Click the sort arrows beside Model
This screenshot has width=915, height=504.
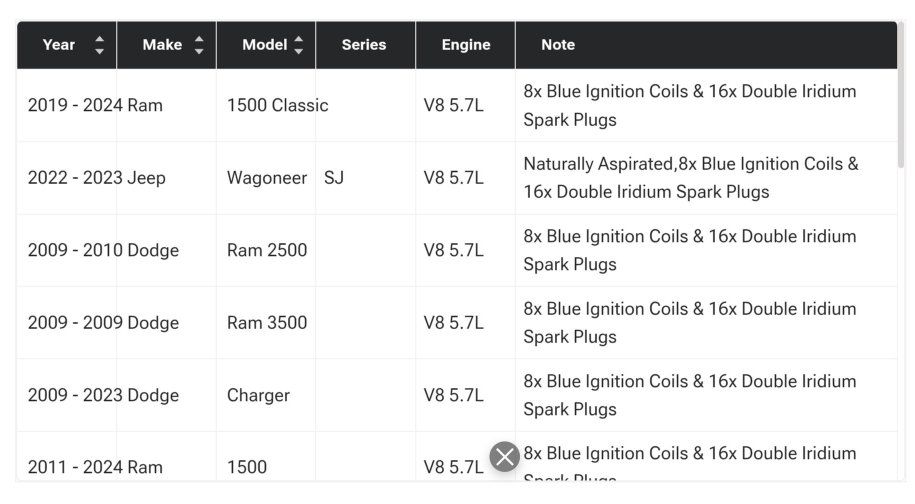pos(298,45)
